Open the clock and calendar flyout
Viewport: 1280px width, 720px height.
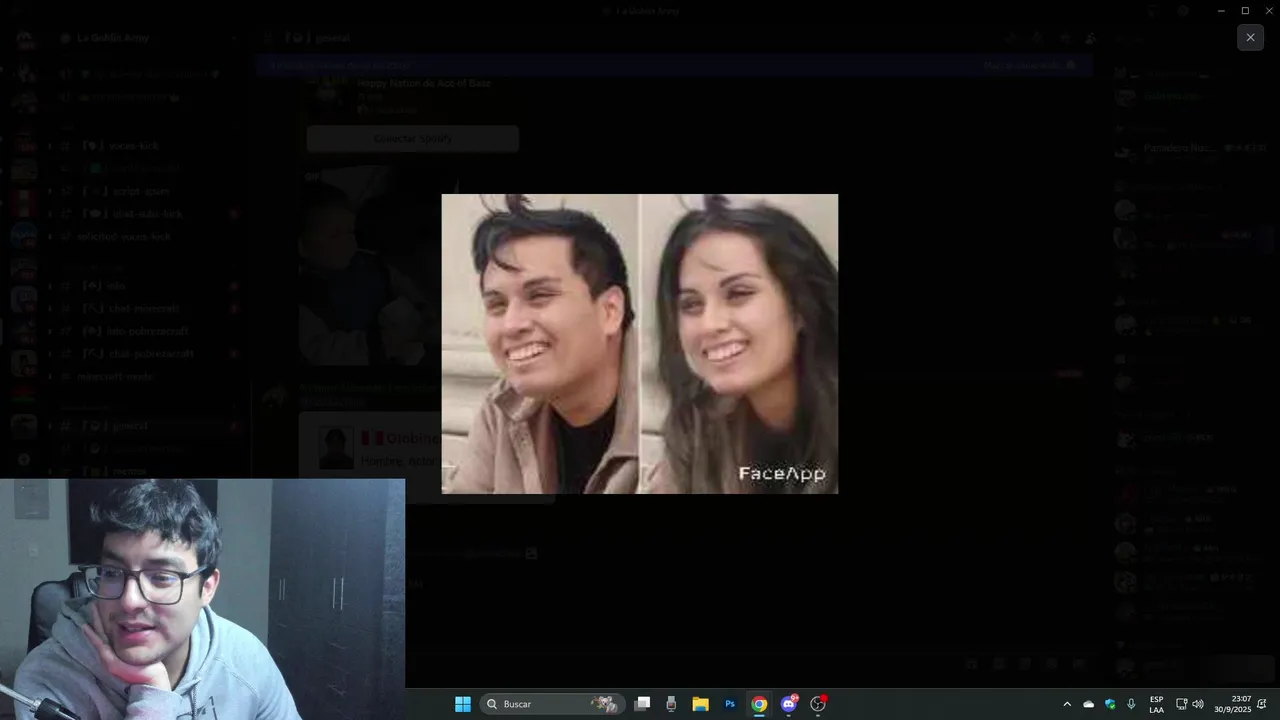(1233, 704)
